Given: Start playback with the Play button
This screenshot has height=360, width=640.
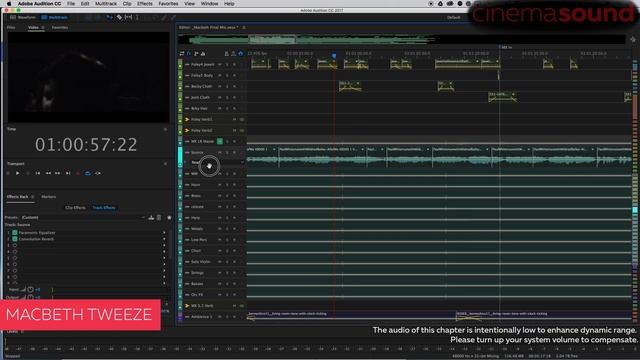Looking at the screenshot, I should (18, 173).
